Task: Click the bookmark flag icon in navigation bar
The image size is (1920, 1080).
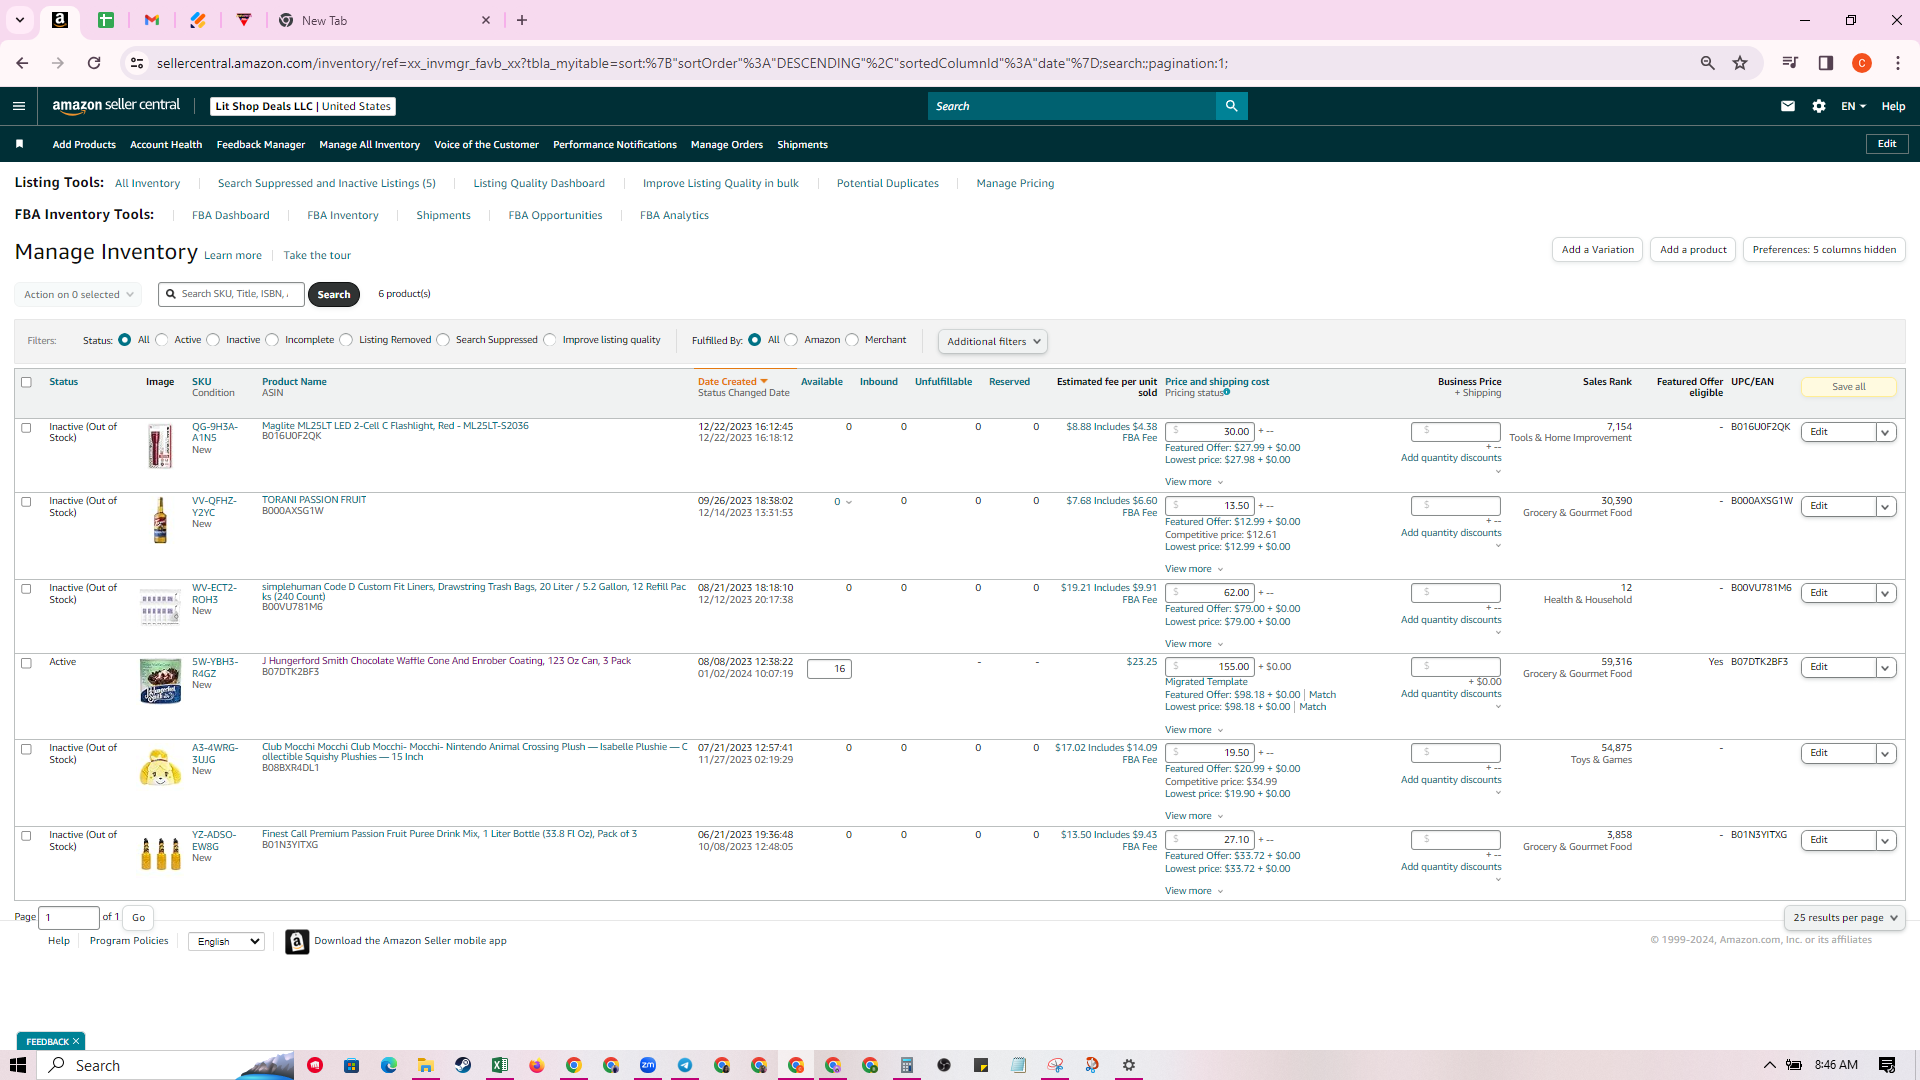Action: coord(19,144)
